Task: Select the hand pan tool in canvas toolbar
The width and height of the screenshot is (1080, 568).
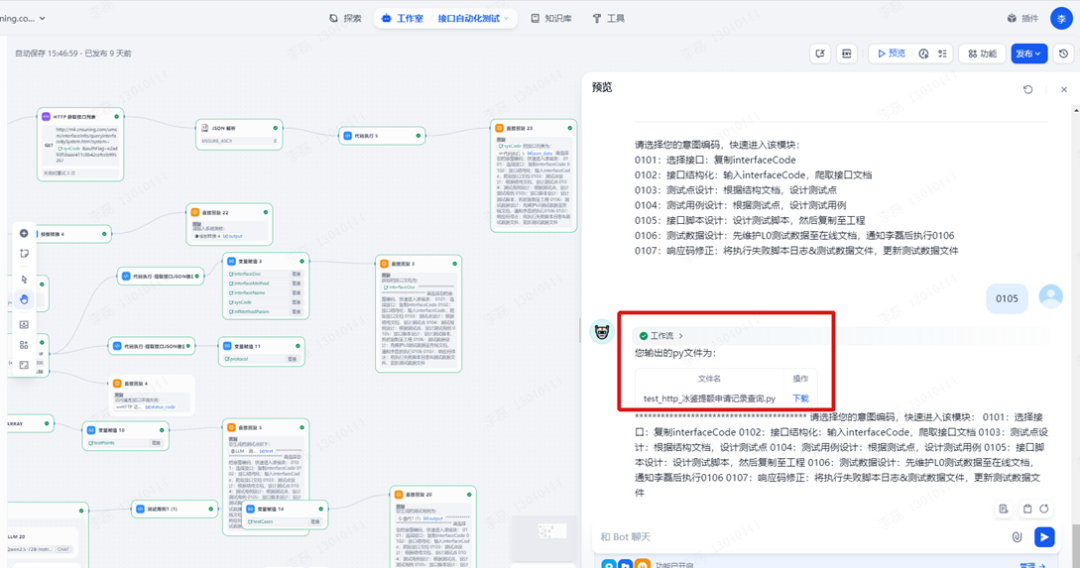Action: click(24, 299)
